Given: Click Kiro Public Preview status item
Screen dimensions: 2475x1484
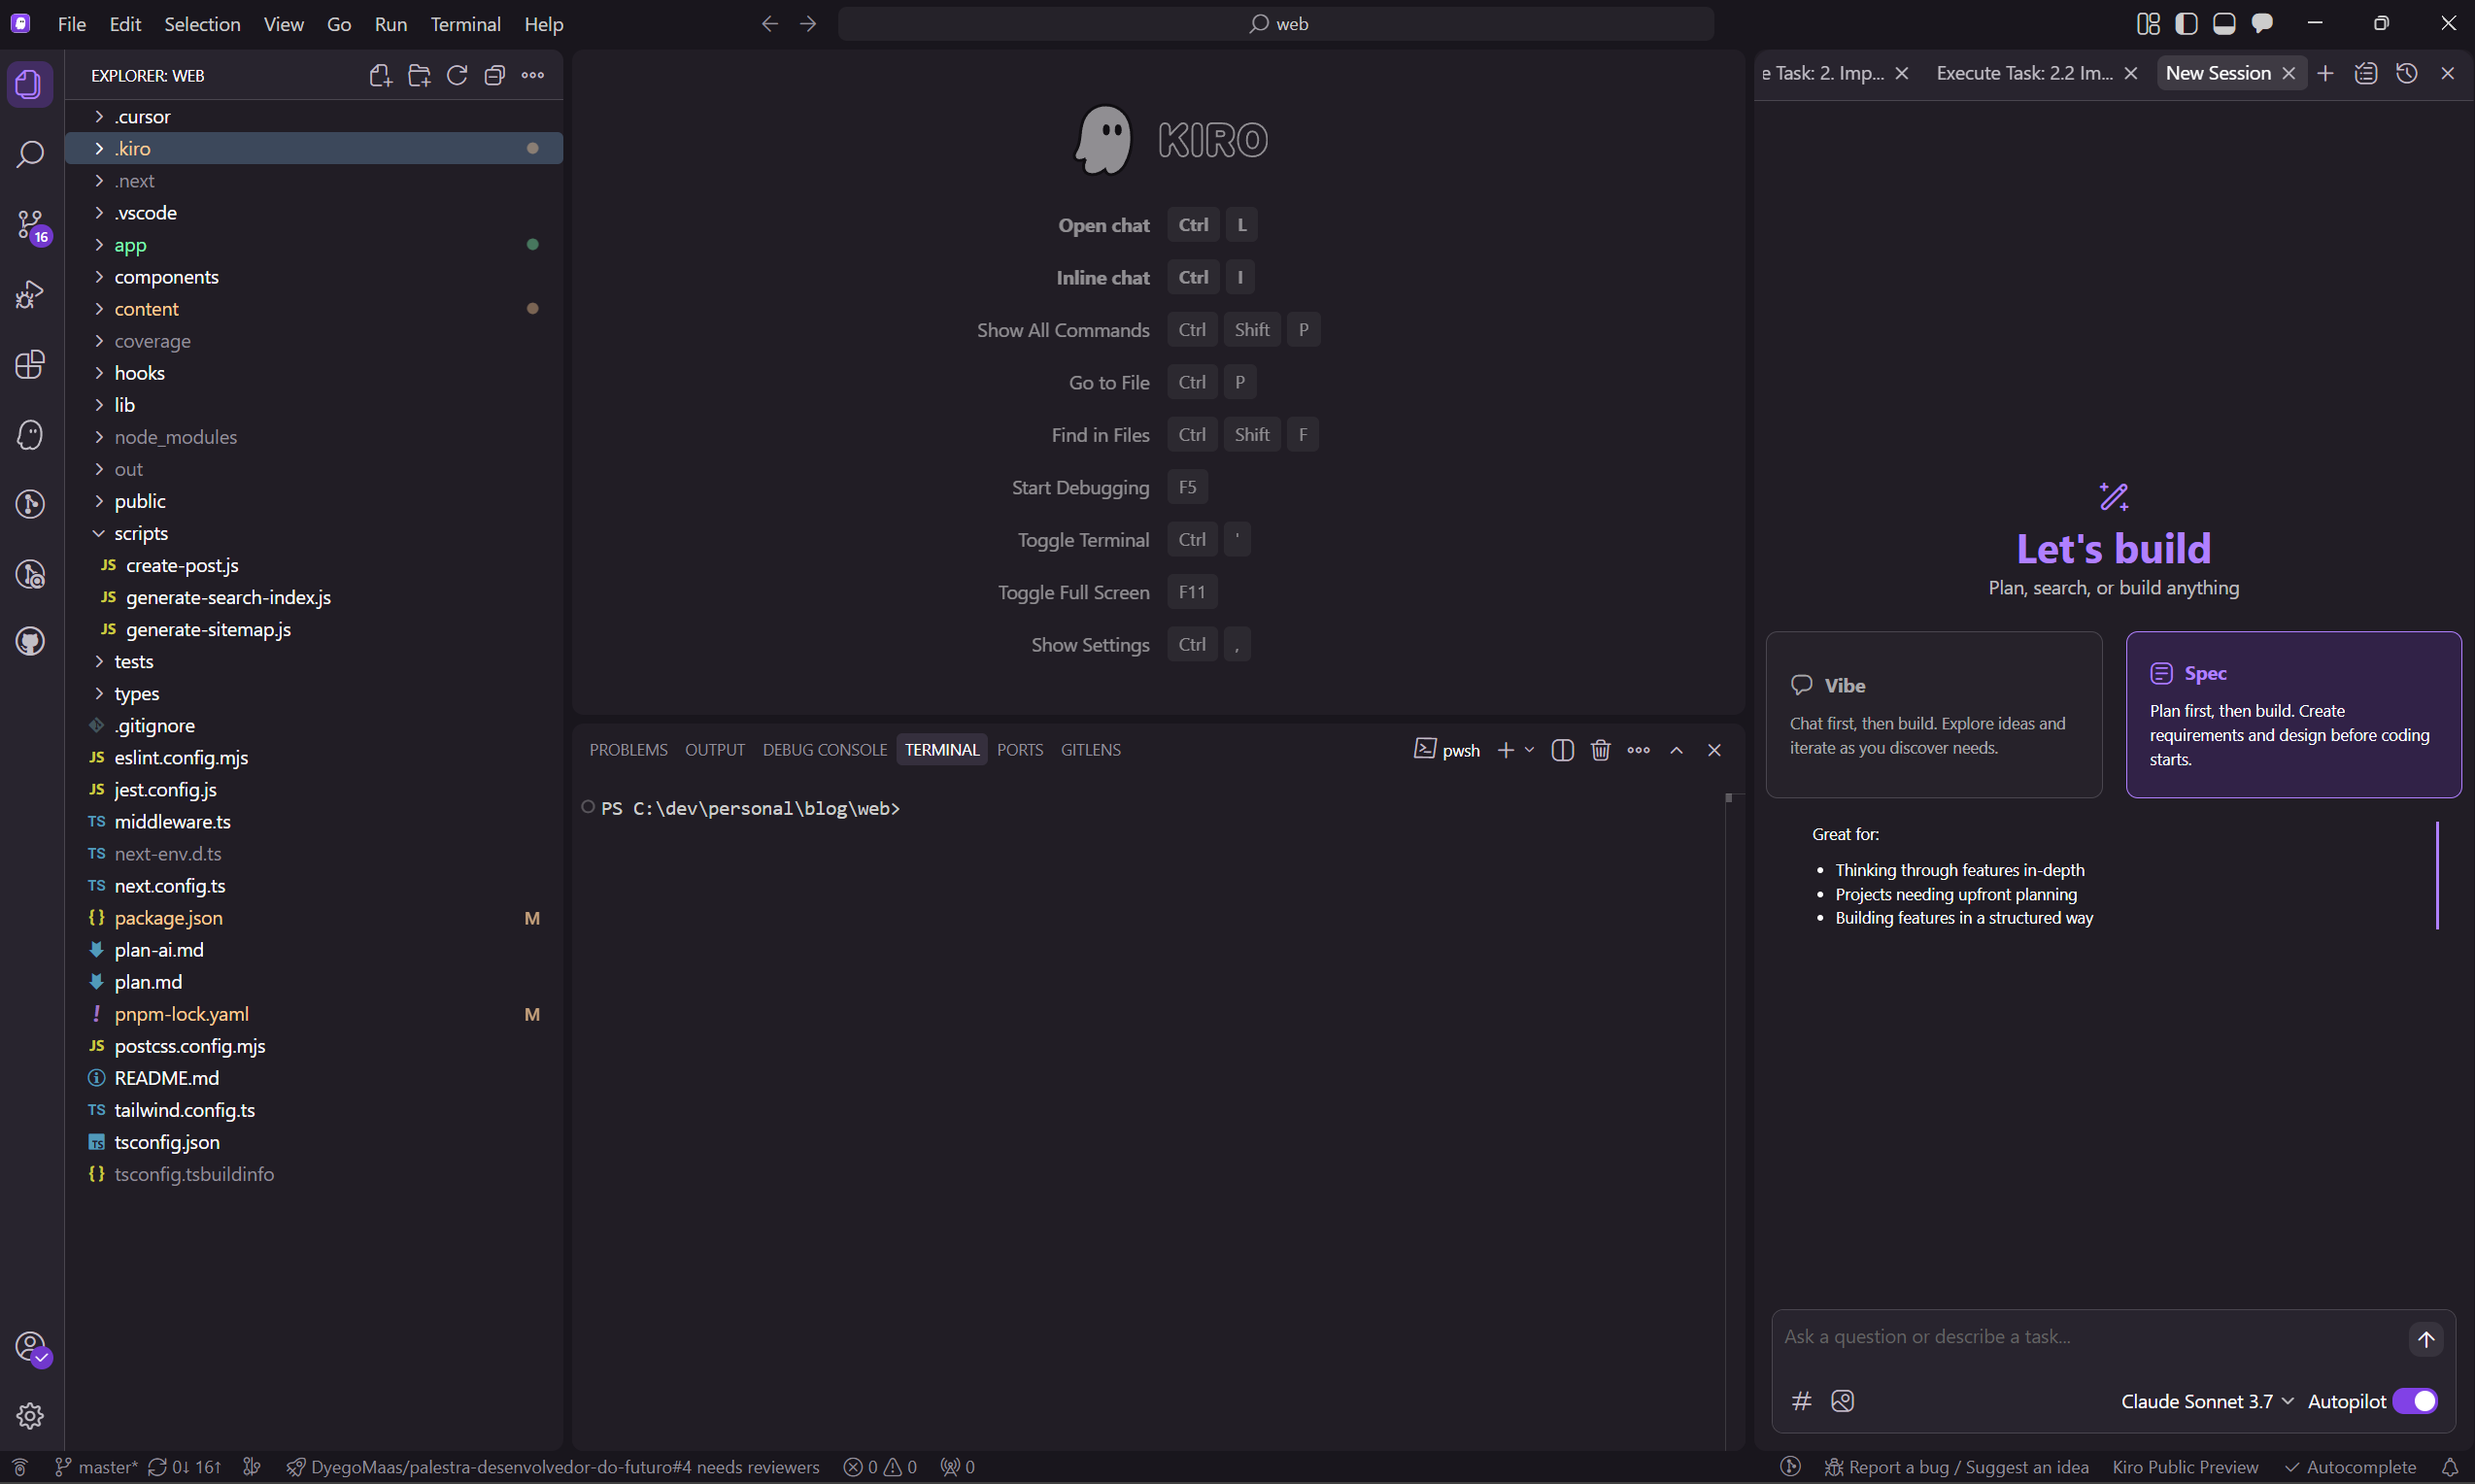Looking at the screenshot, I should (x=2185, y=1467).
